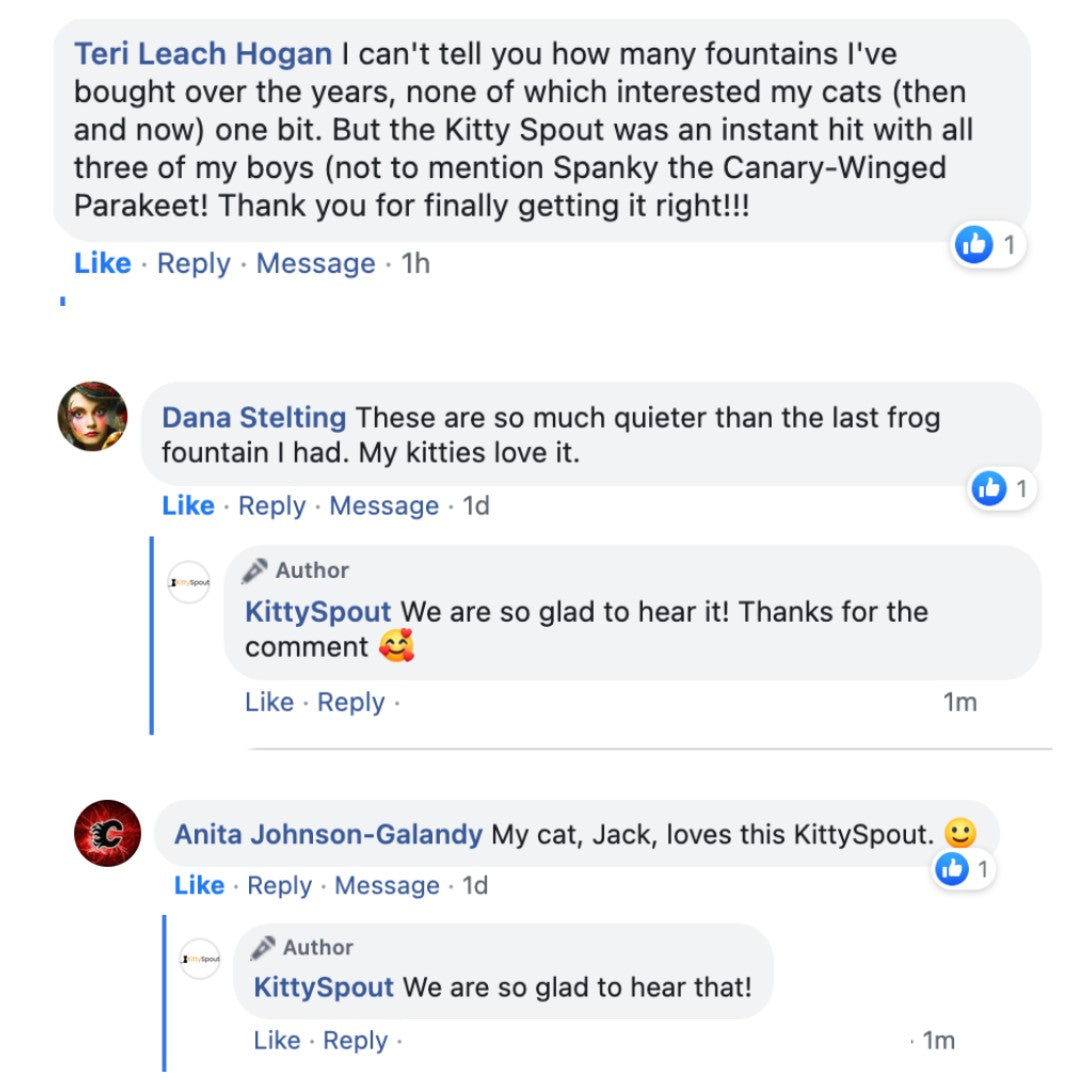Like Teri Leach Hogan's comment
Image resolution: width=1080 pixels, height=1080 pixels.
(102, 264)
